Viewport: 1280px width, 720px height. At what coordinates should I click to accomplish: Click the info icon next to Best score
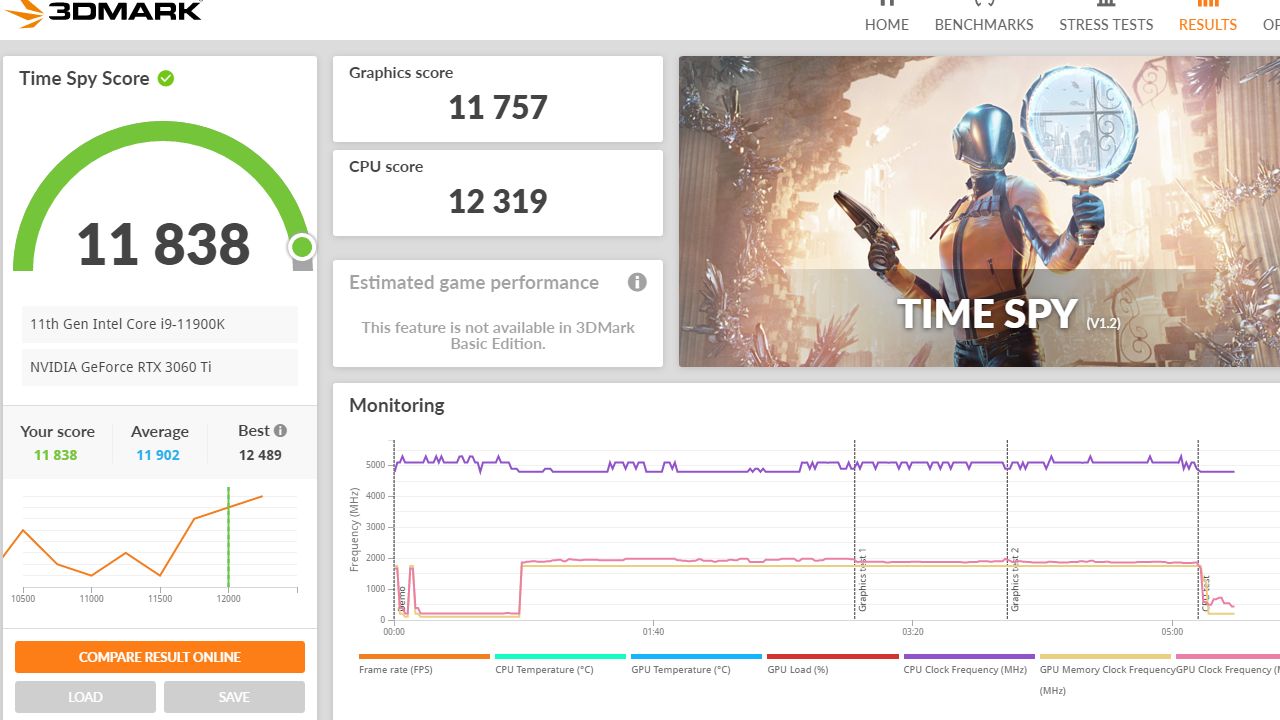tap(280, 430)
